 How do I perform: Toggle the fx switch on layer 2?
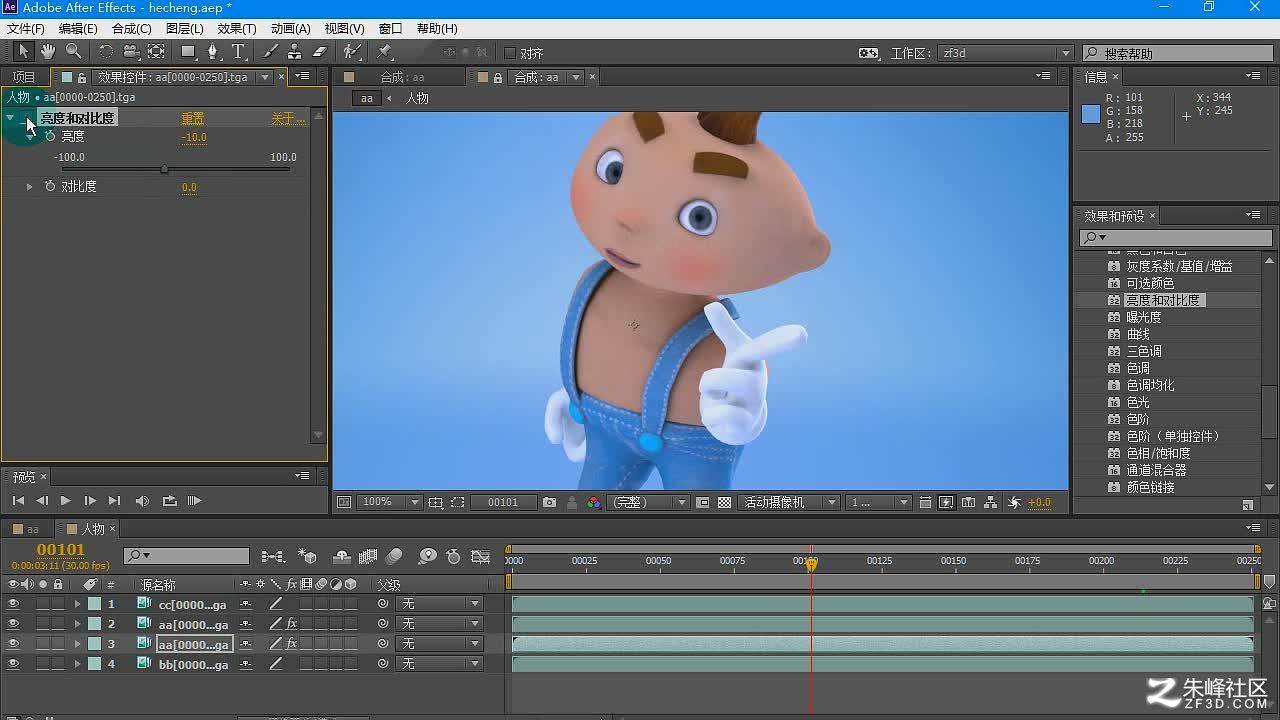[x=291, y=624]
